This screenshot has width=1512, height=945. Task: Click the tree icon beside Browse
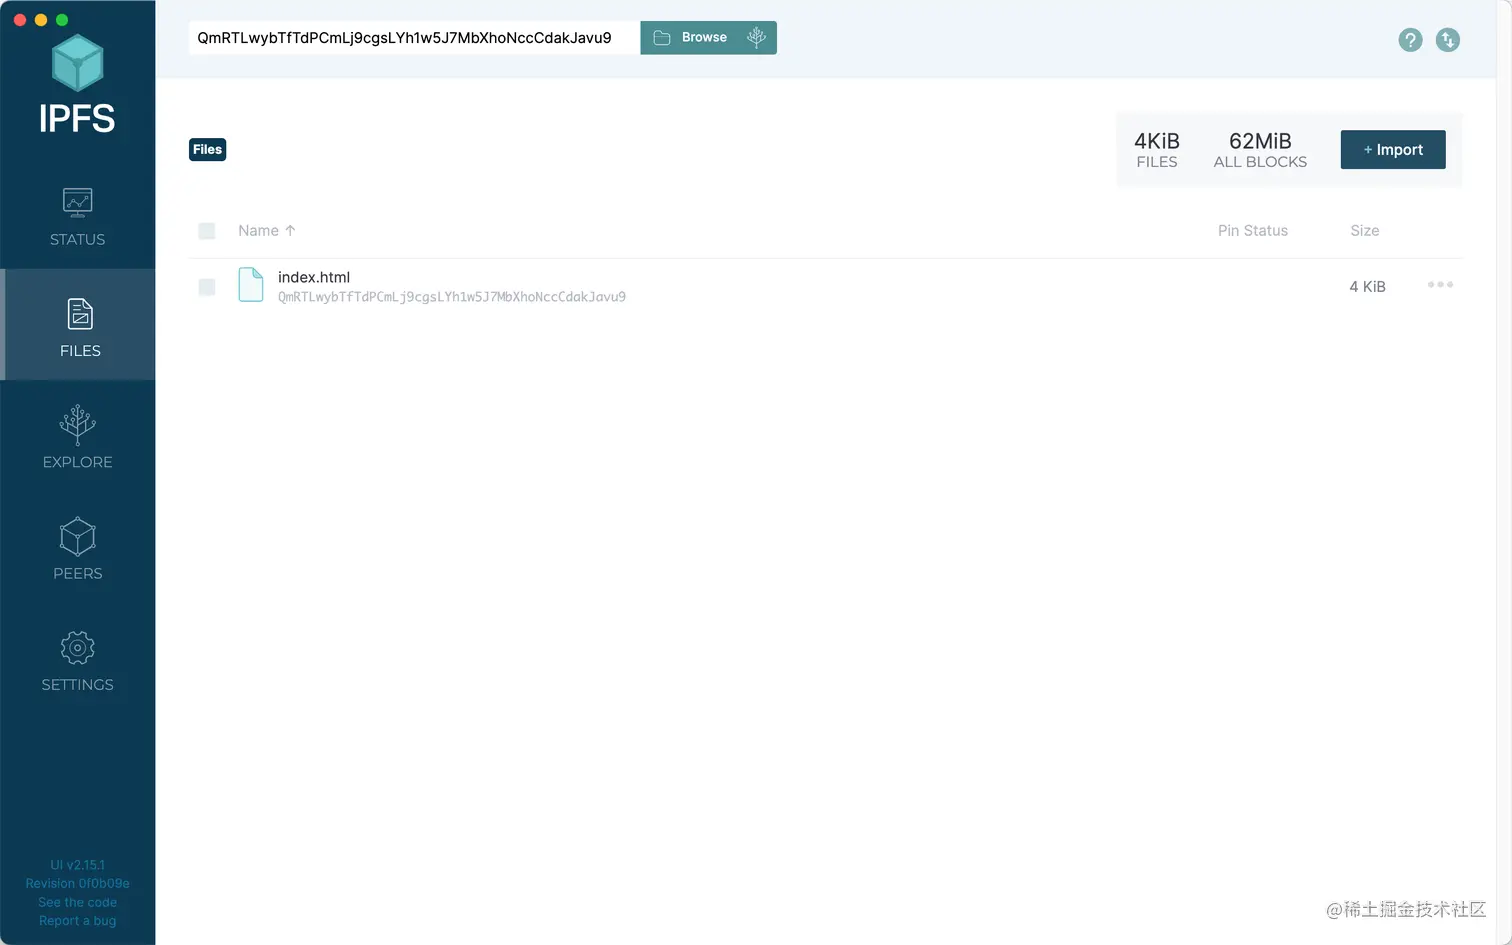tap(757, 38)
